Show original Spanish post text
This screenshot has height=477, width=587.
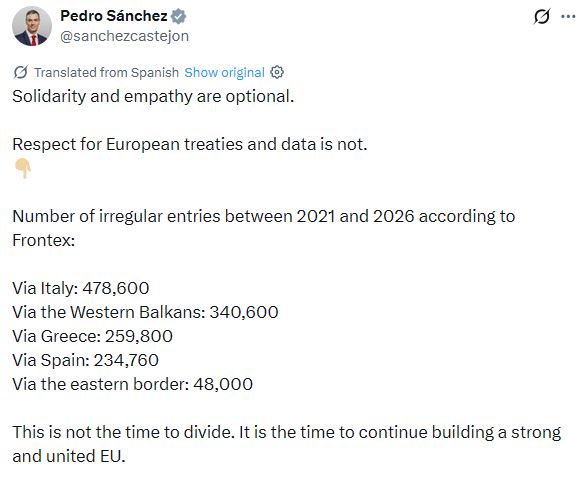[224, 72]
